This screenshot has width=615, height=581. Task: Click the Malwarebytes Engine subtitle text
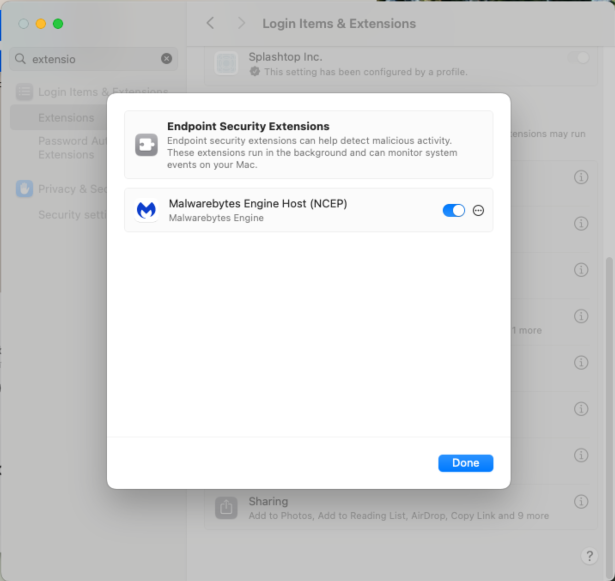coord(216,218)
